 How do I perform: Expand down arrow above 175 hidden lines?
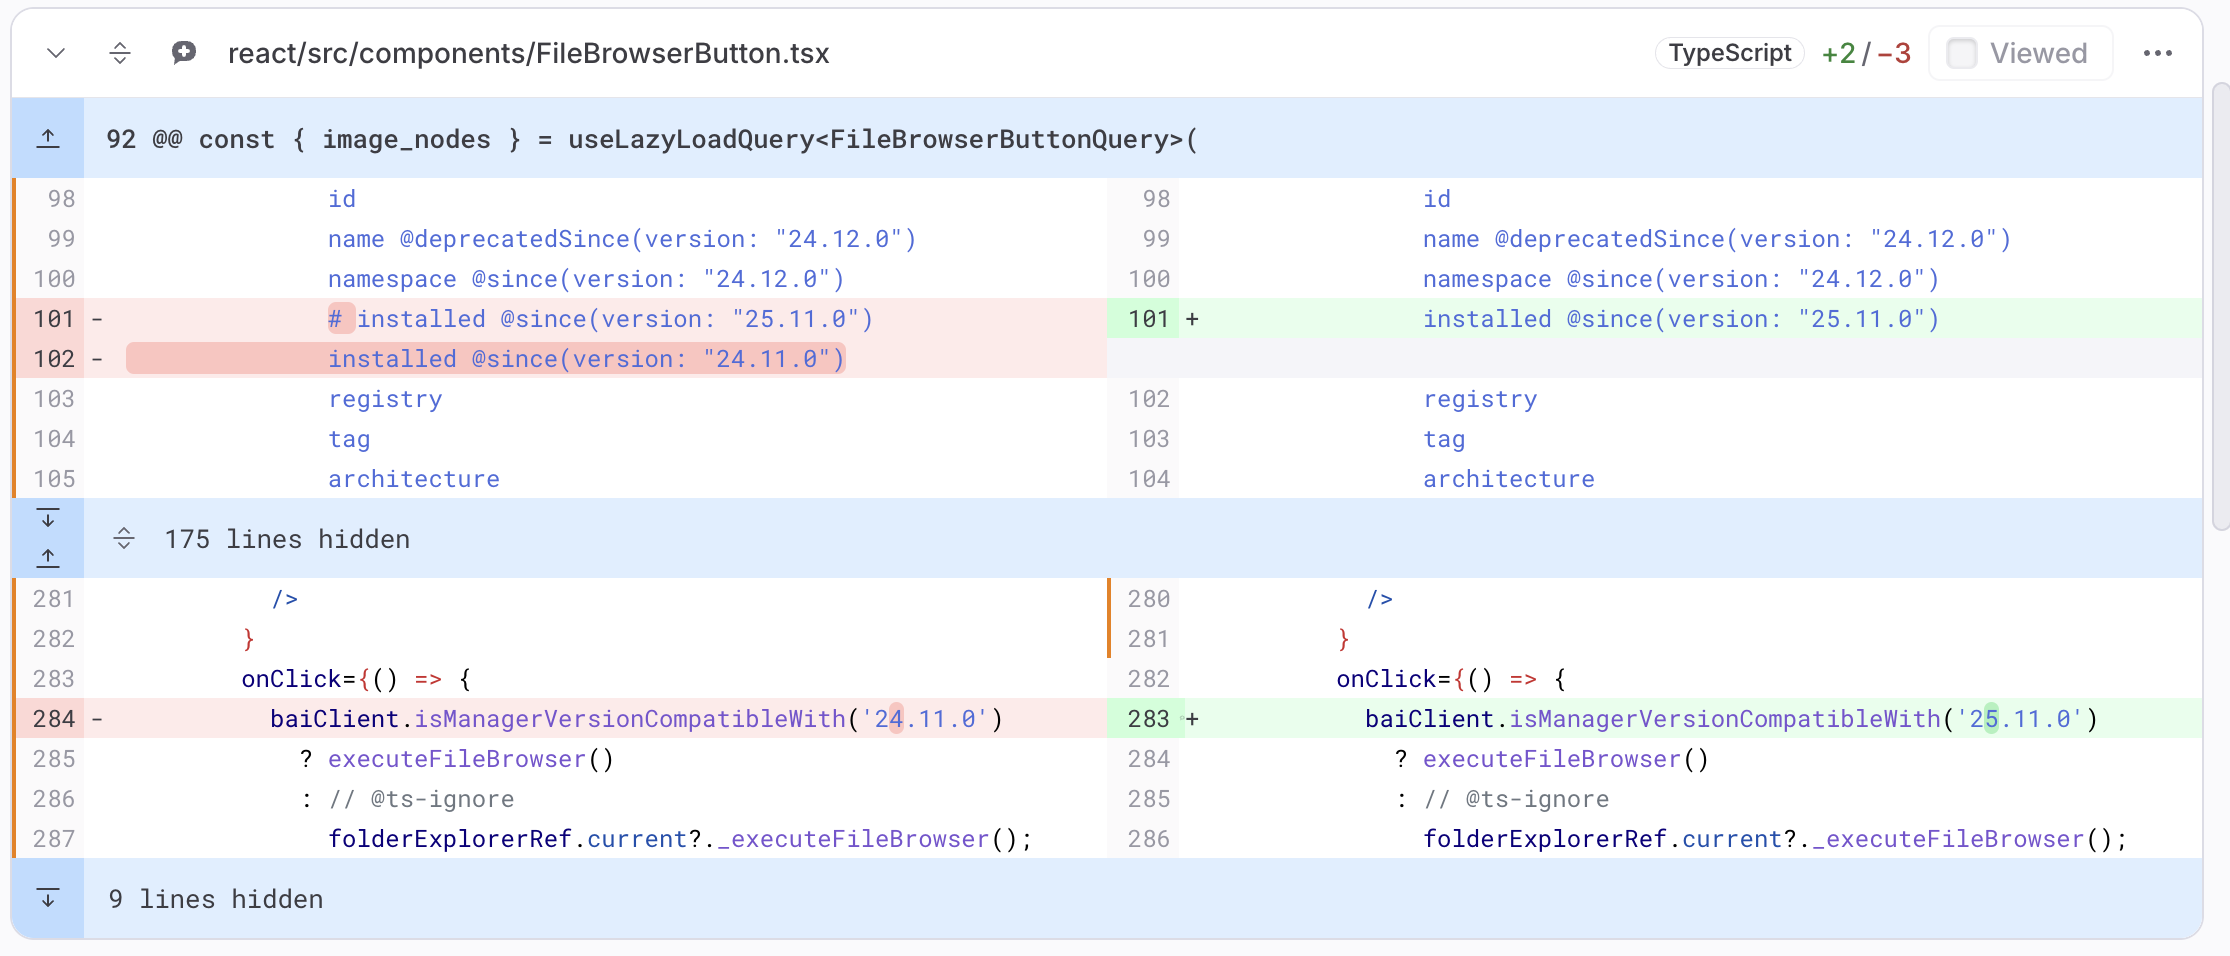click(48, 518)
